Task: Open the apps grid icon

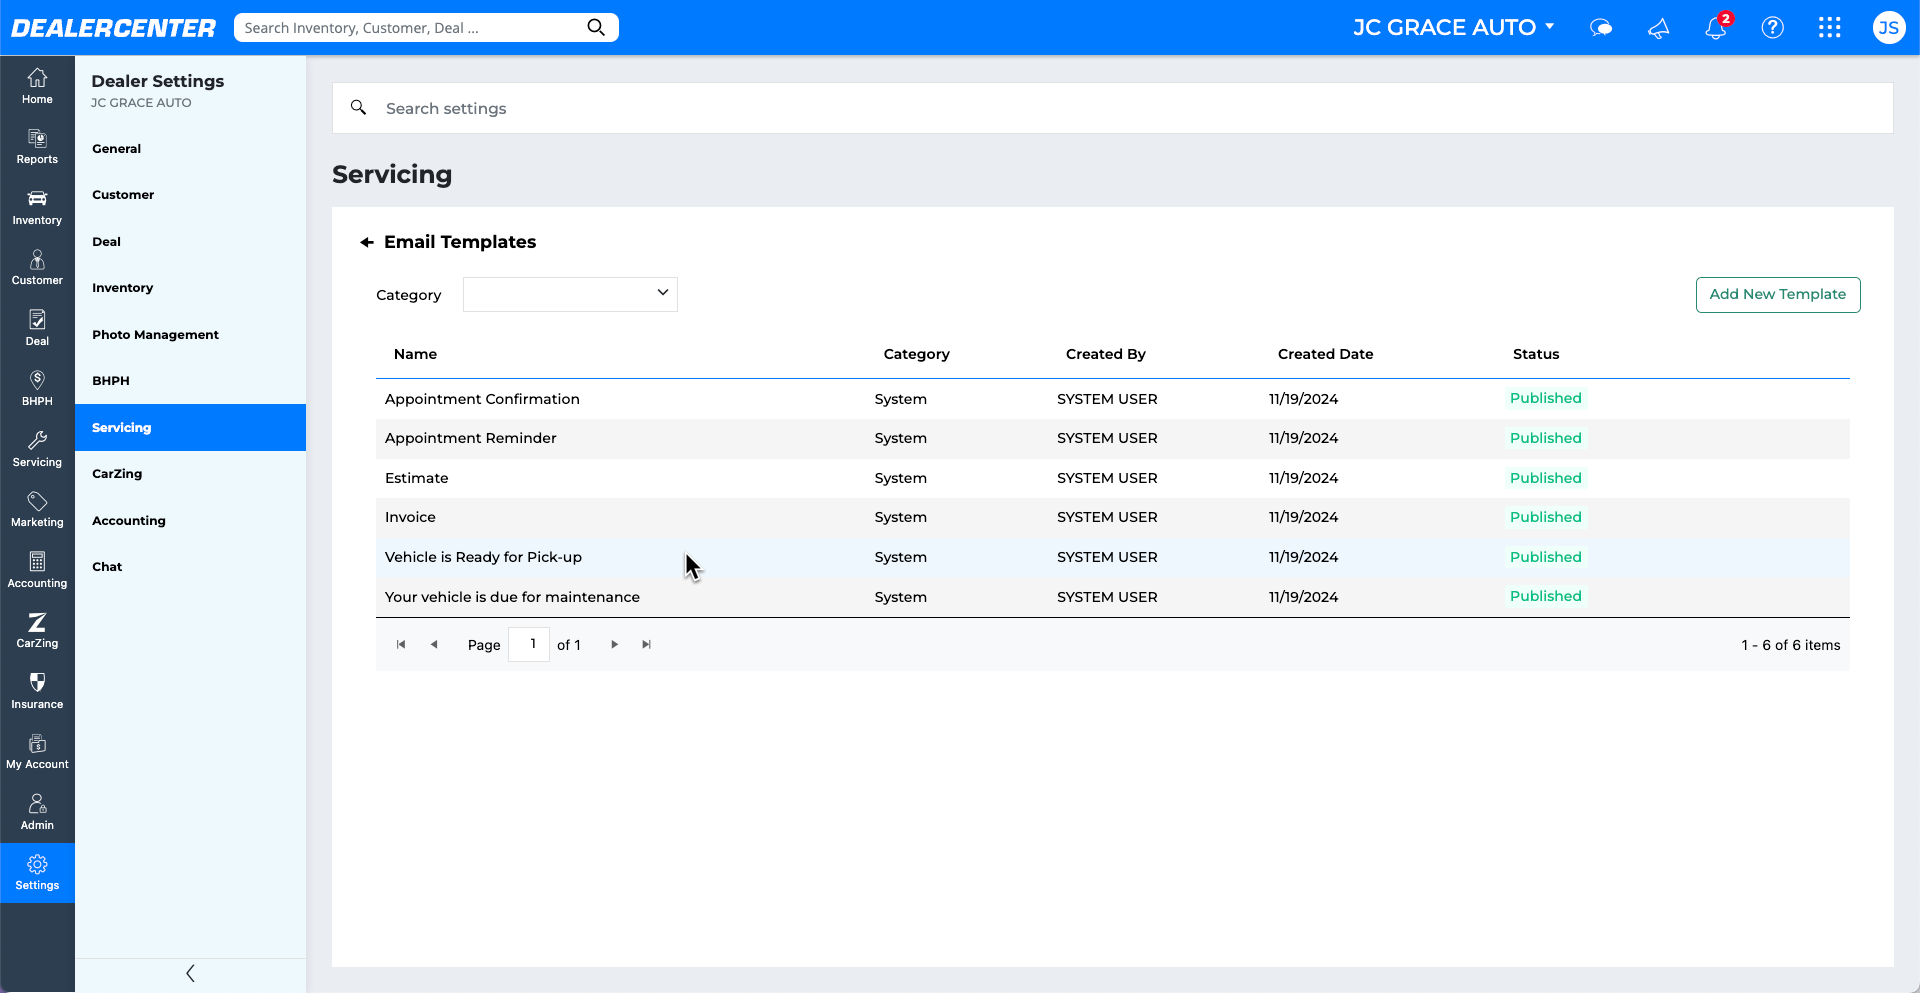Action: click(x=1830, y=28)
